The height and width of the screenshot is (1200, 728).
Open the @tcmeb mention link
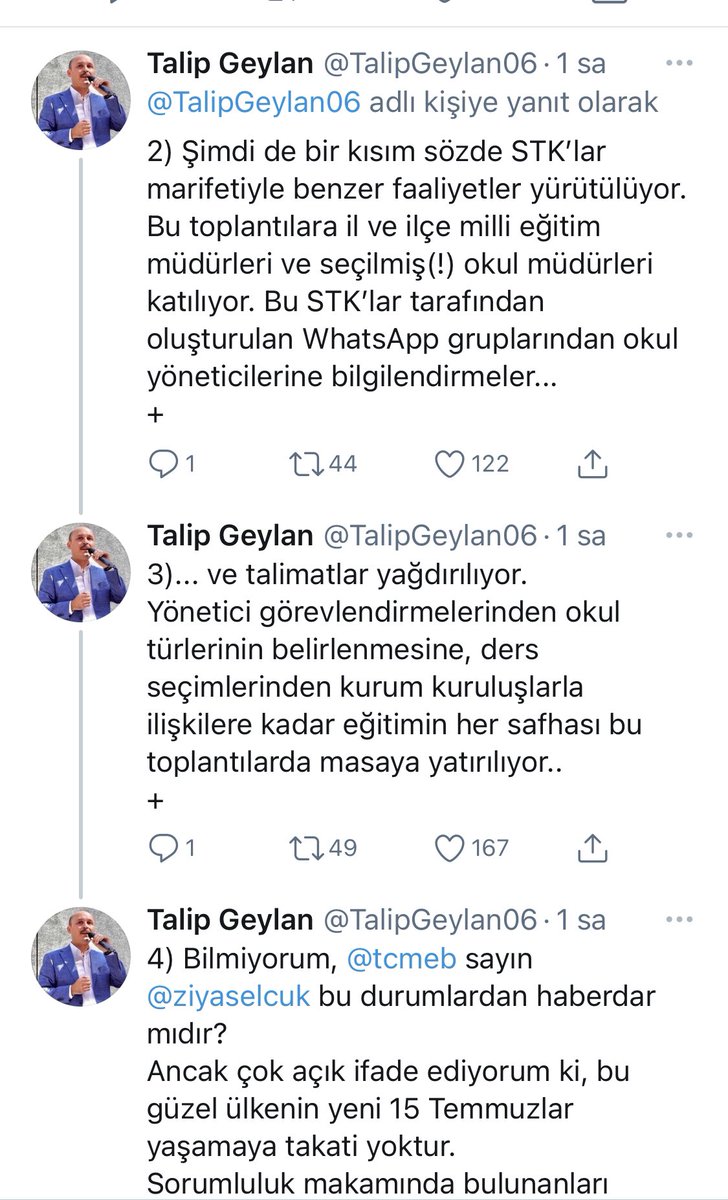click(401, 959)
